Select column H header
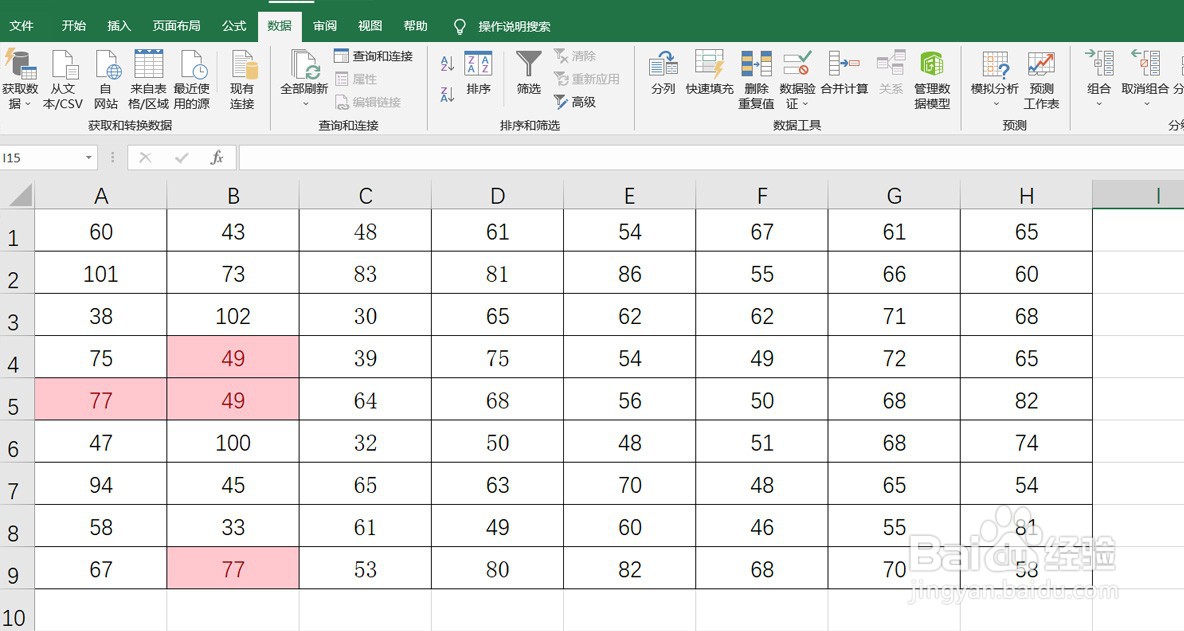 click(x=1026, y=196)
